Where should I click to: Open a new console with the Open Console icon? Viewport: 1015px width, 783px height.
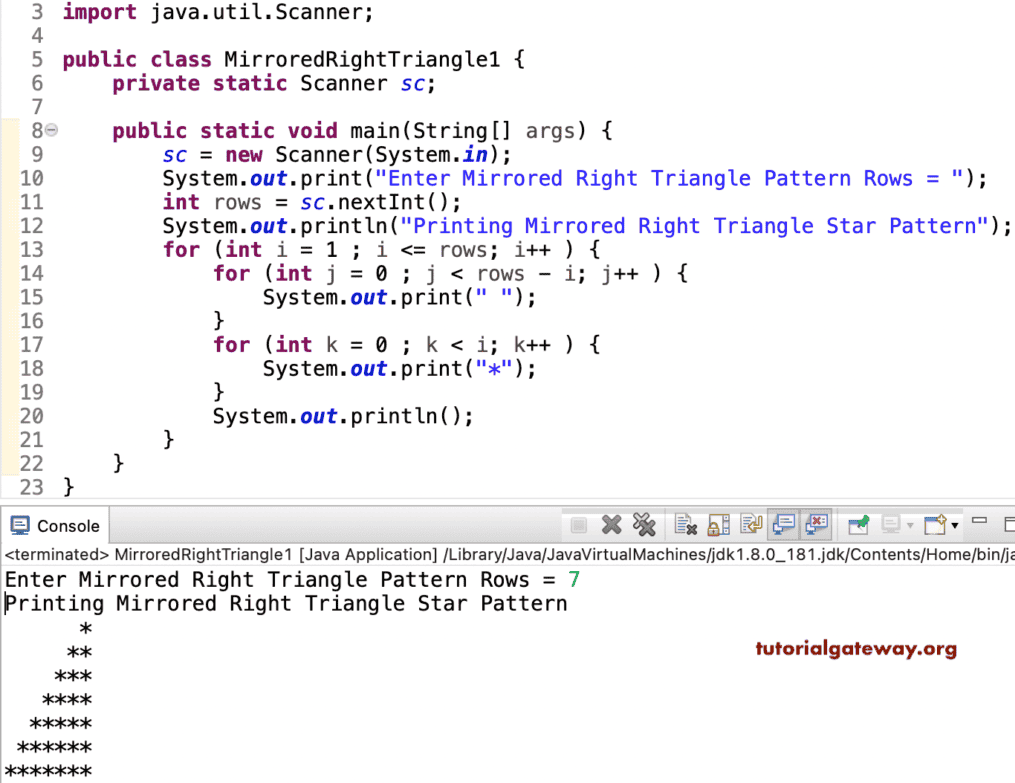coord(937,525)
